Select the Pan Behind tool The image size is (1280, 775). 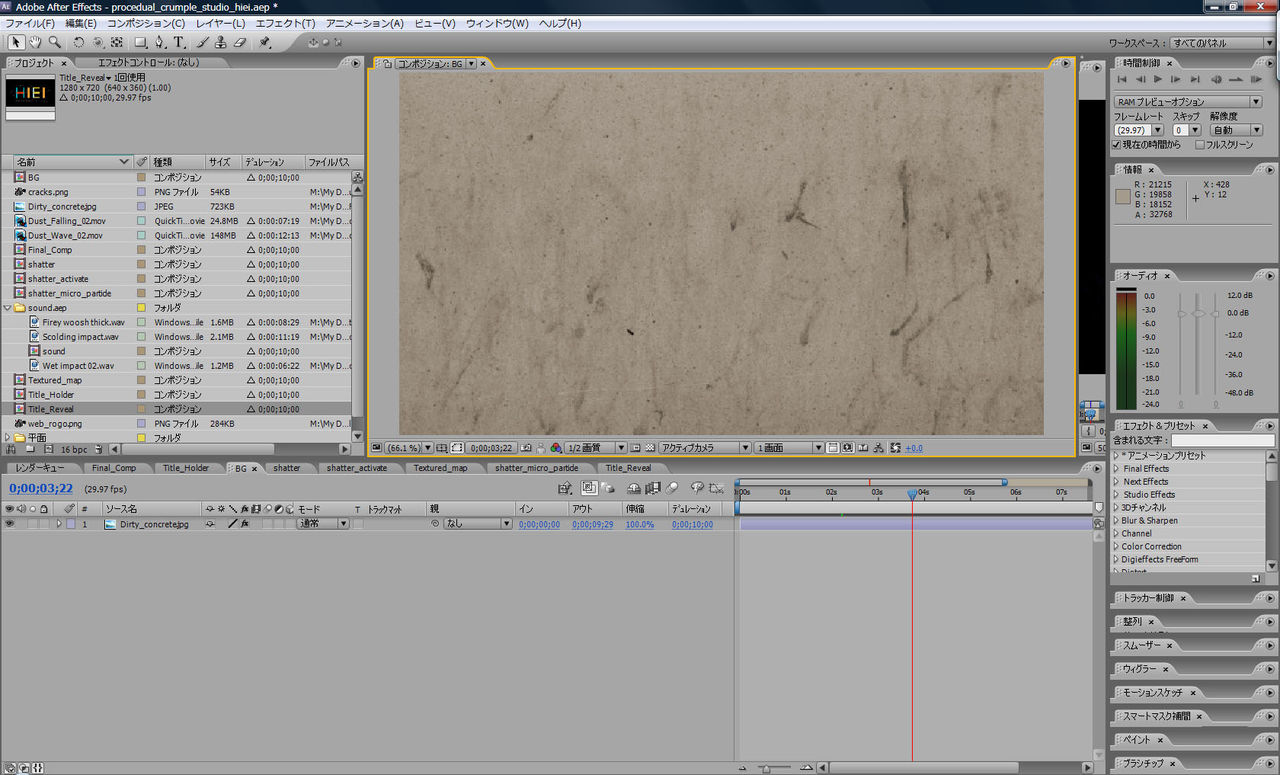coord(117,42)
